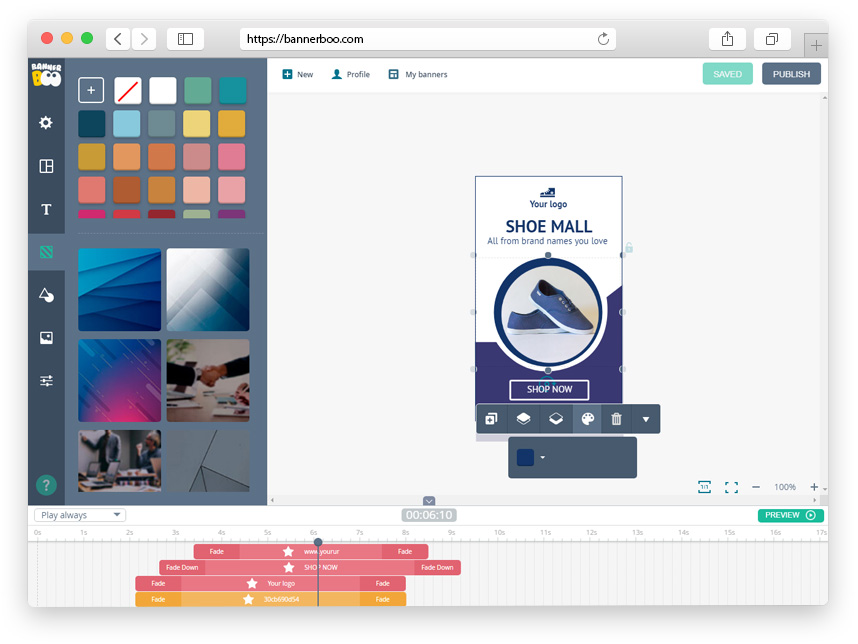Toggle the lock icon beside the banner
This screenshot has width=858, height=644.
click(x=629, y=247)
